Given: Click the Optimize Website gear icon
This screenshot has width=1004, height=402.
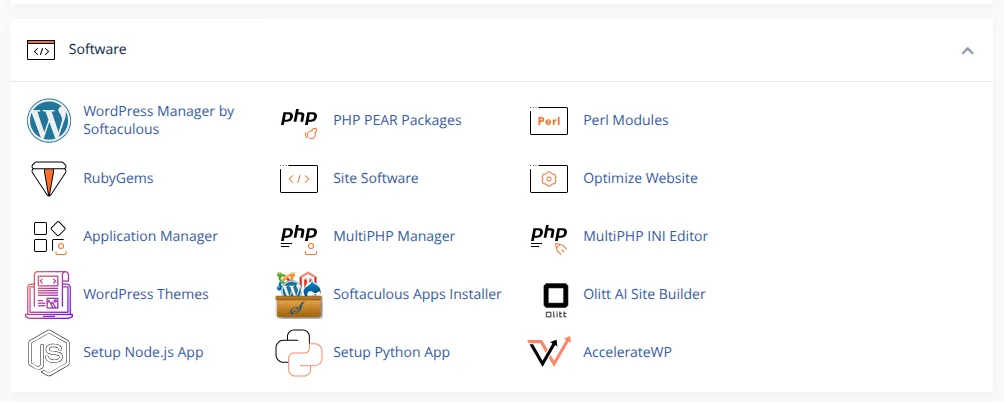Looking at the screenshot, I should tap(549, 179).
